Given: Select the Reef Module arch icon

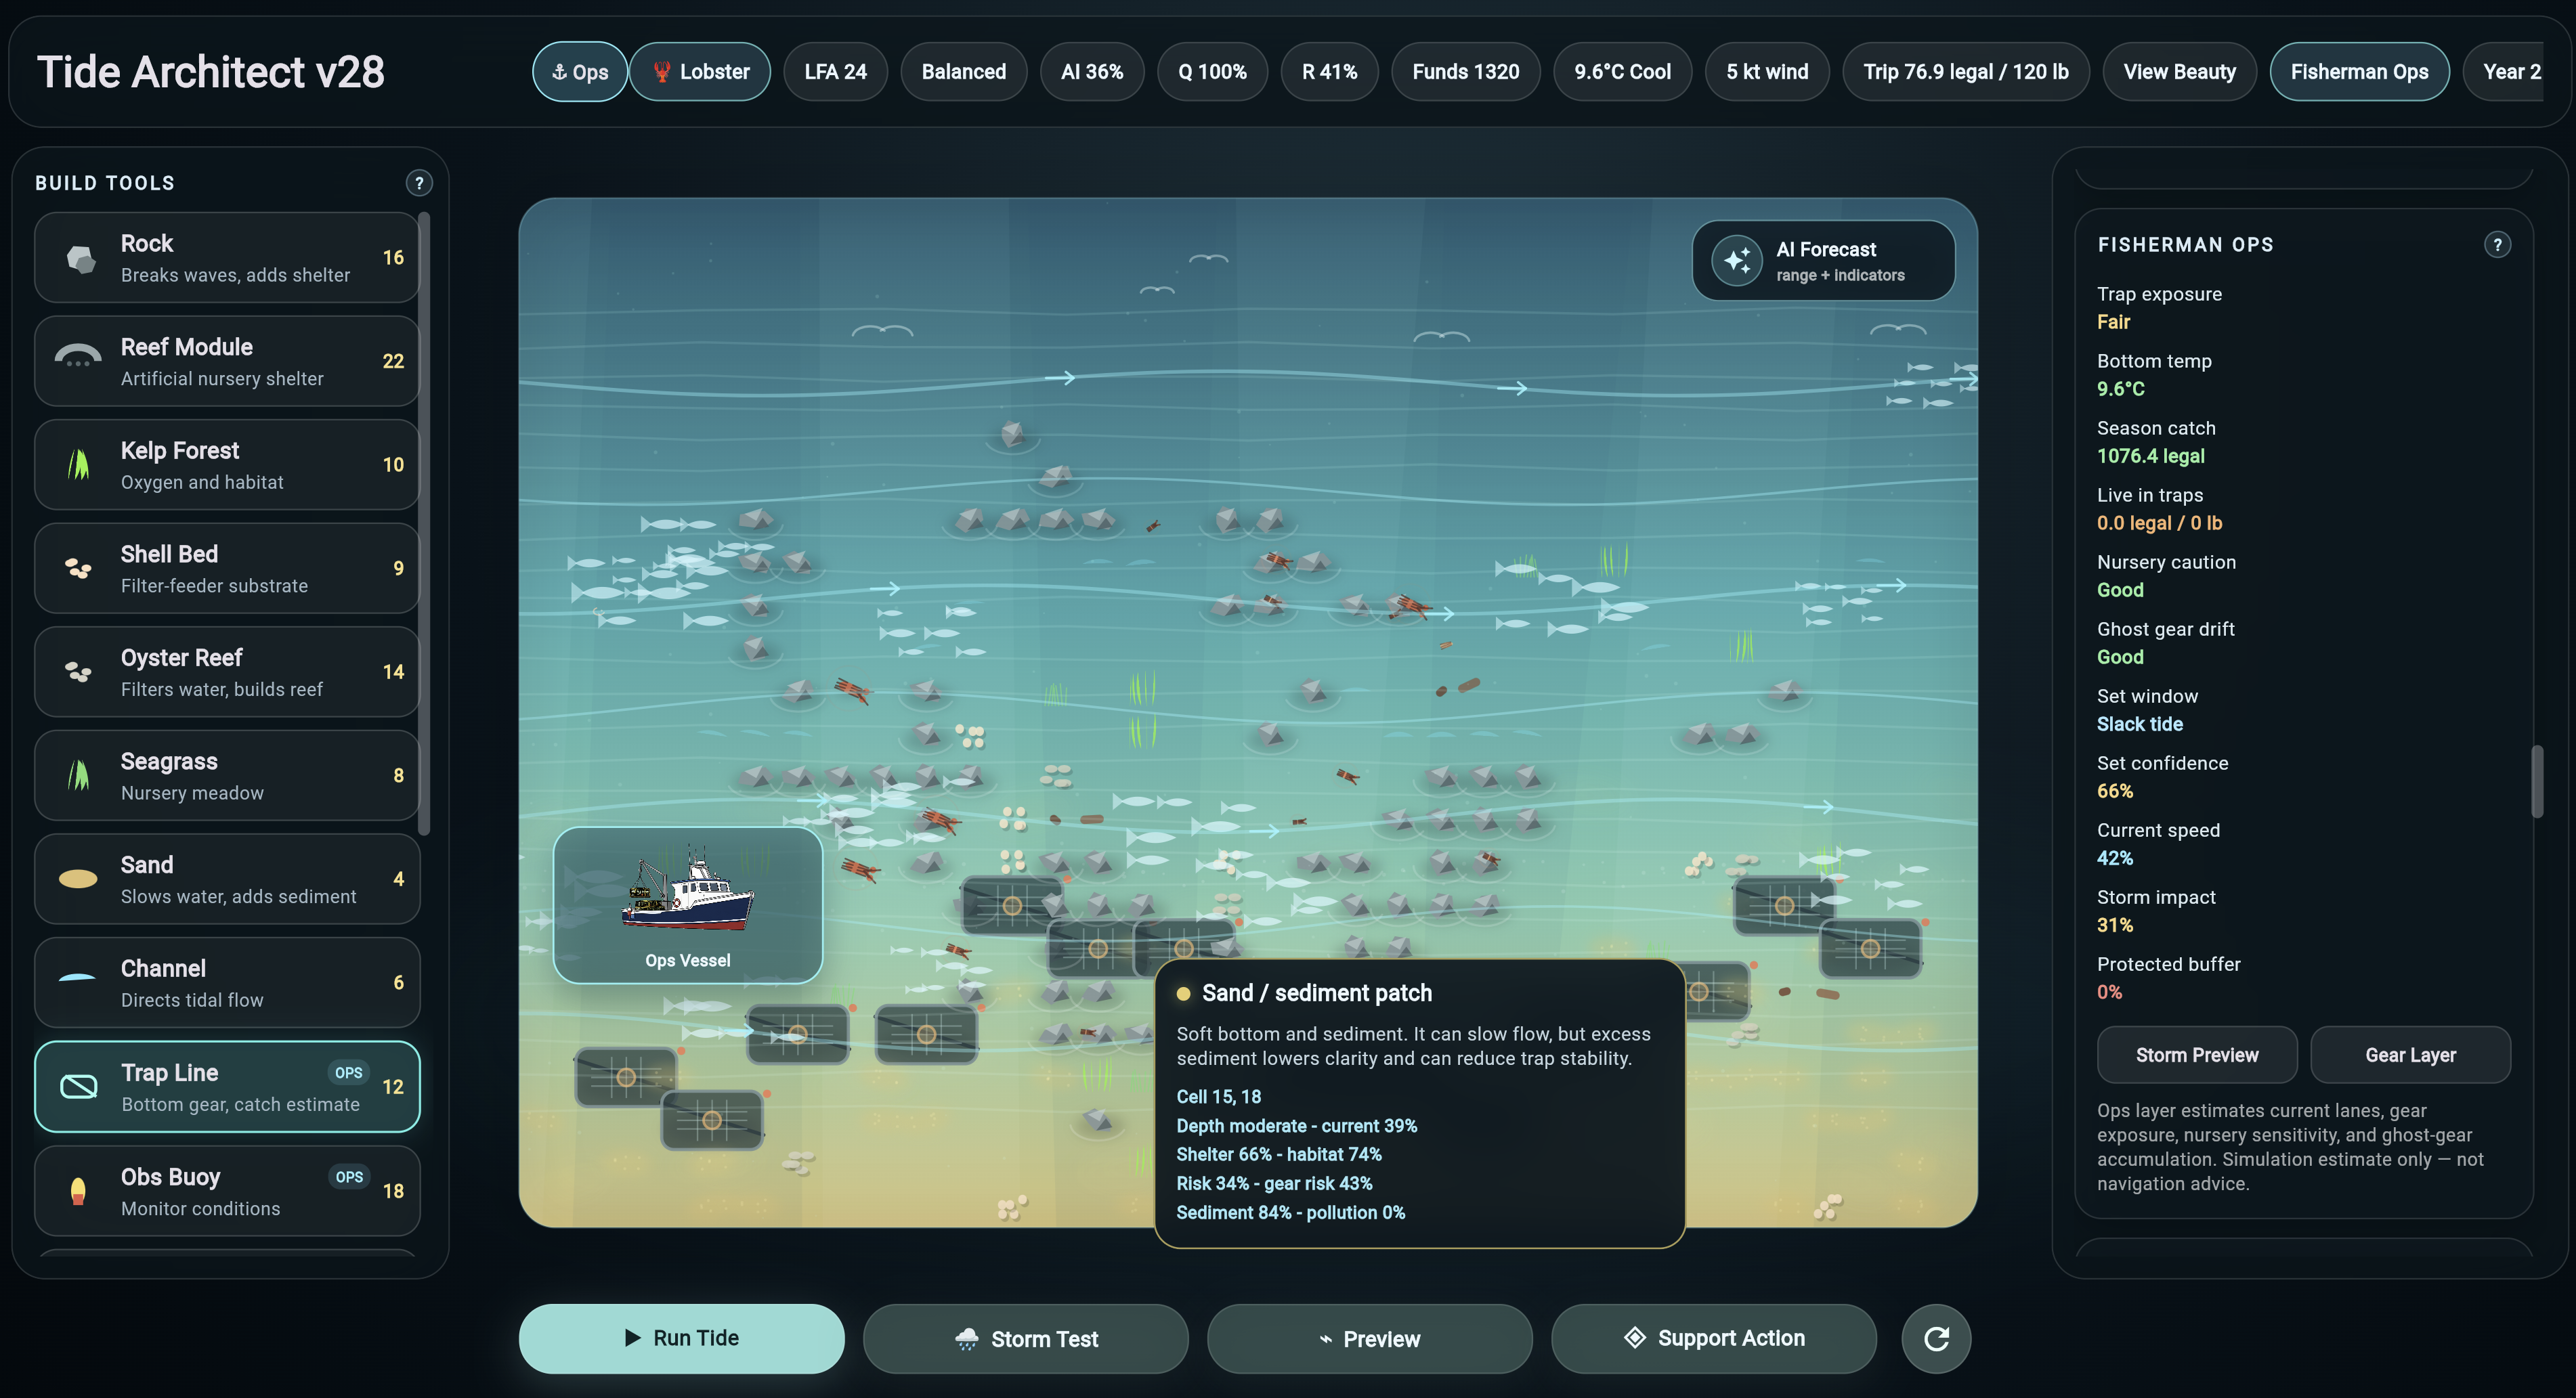Looking at the screenshot, I should pyautogui.click(x=78, y=357).
